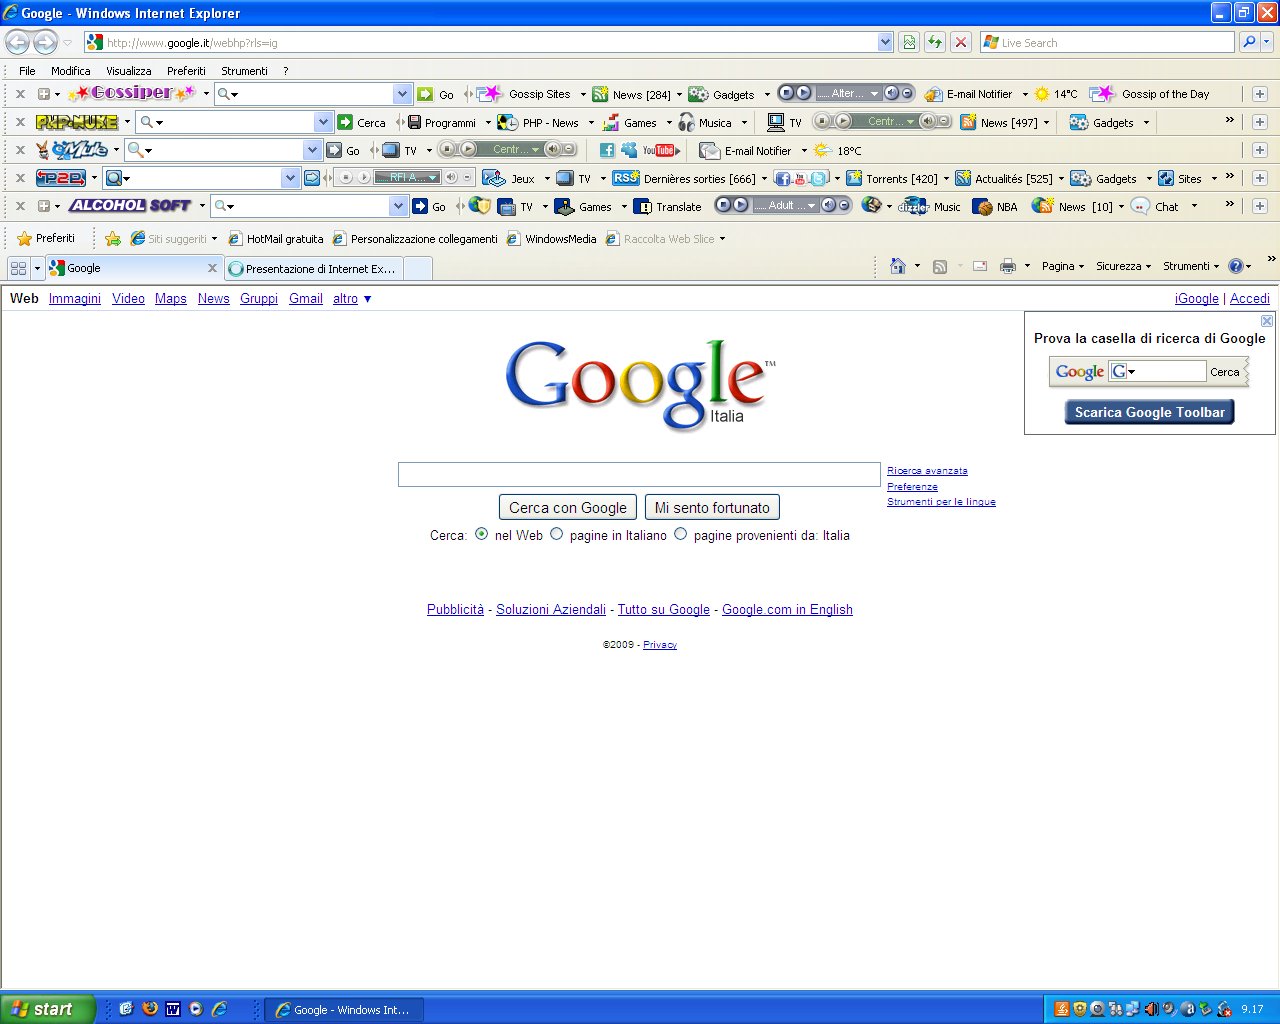Click the Translate icon on Alcohol Soft toolbar
The width and height of the screenshot is (1280, 1024).
pyautogui.click(x=643, y=207)
